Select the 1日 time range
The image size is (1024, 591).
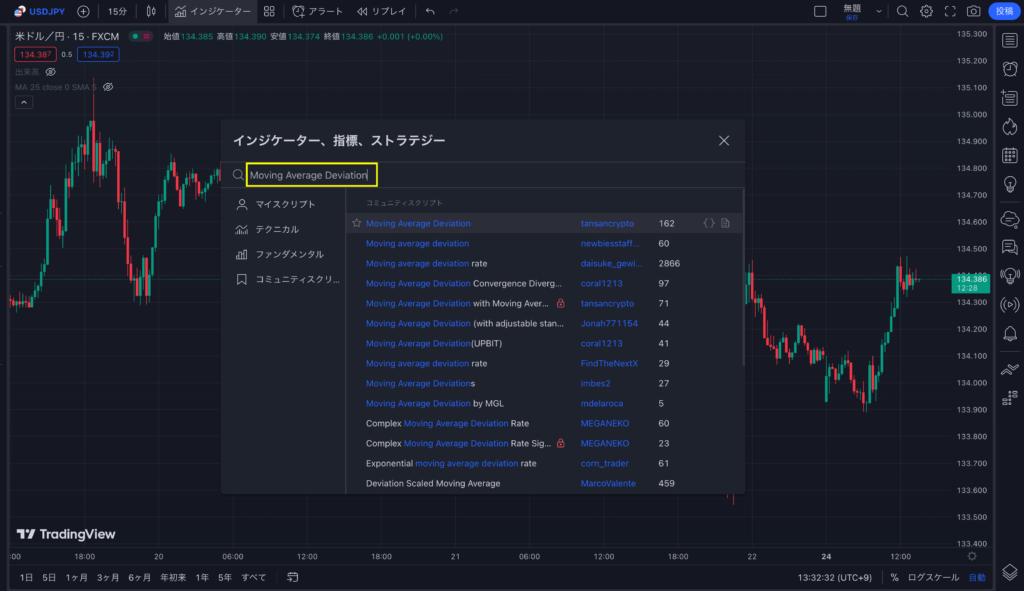pyautogui.click(x=26, y=577)
